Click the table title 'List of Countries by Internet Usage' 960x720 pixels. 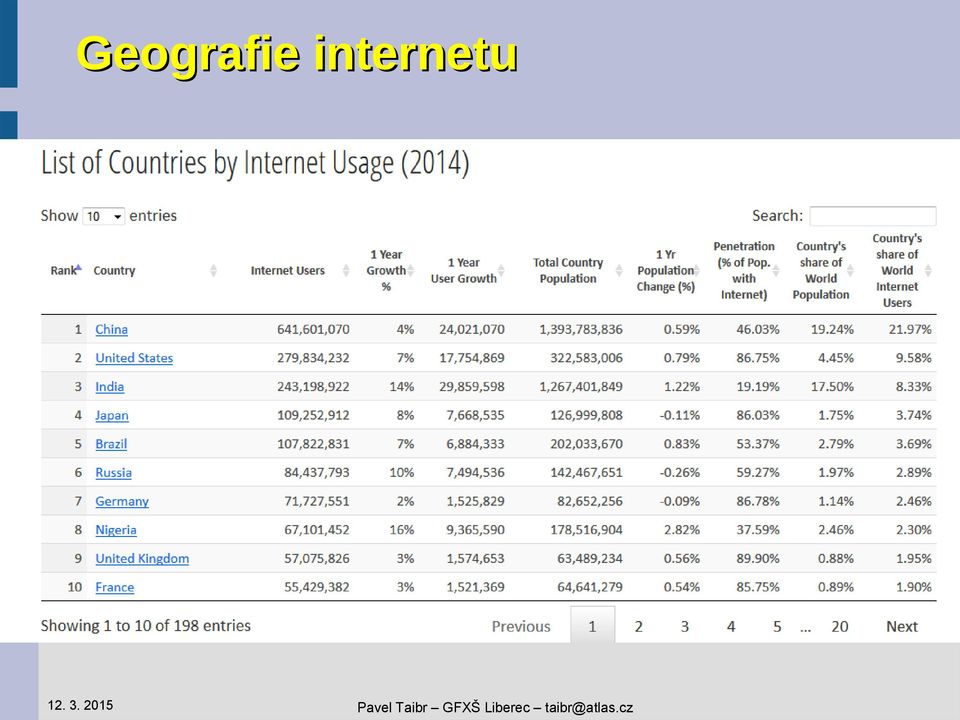click(x=255, y=163)
